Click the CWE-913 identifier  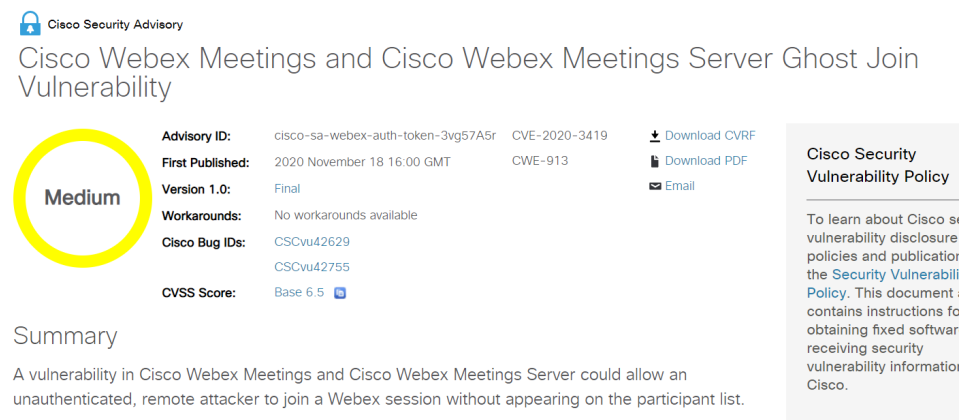click(x=540, y=161)
